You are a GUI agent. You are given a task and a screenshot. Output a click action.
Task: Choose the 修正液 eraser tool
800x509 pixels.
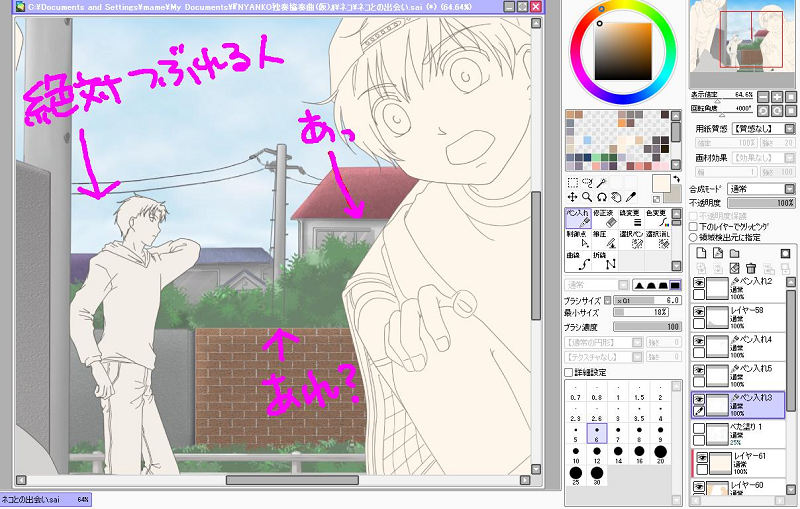pos(605,219)
